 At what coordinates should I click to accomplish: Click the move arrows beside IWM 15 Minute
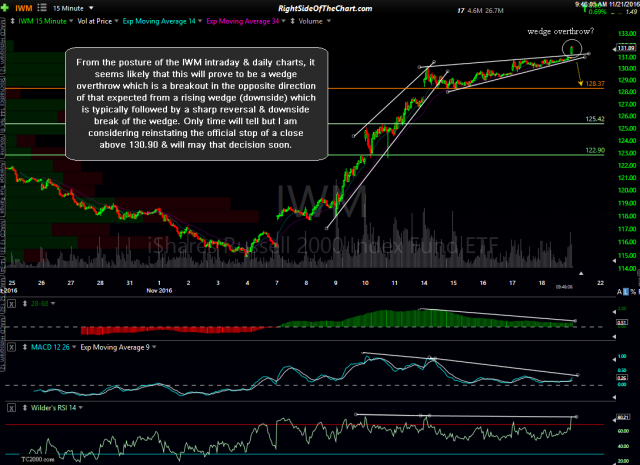coord(13,21)
